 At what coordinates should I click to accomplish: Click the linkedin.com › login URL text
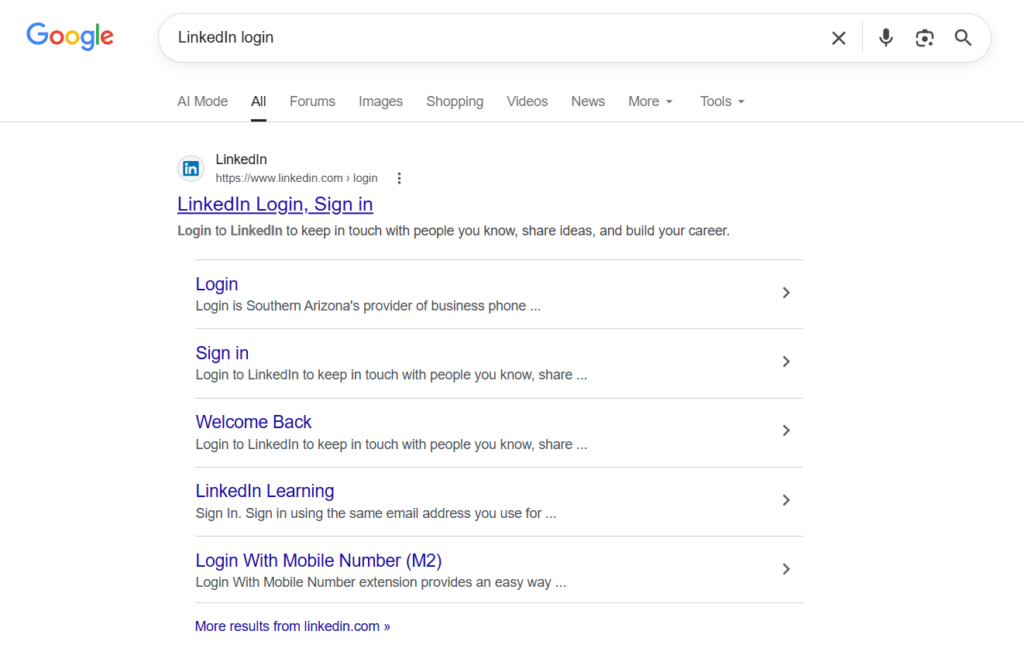click(296, 178)
